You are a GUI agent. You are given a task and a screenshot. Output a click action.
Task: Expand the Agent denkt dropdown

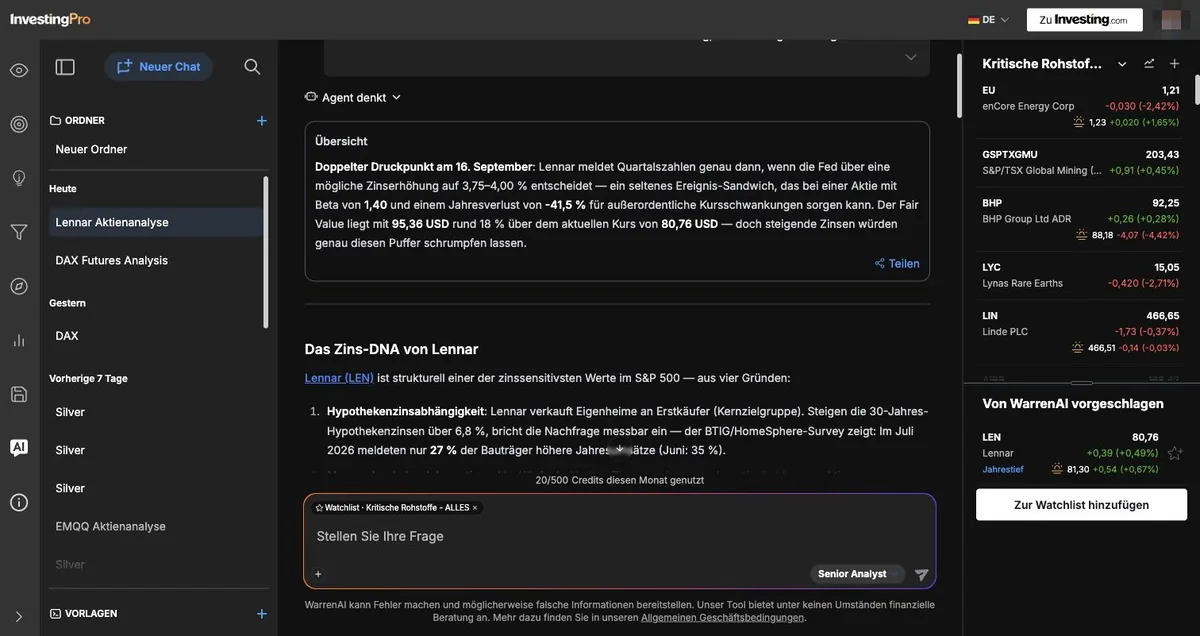pyautogui.click(x=353, y=98)
